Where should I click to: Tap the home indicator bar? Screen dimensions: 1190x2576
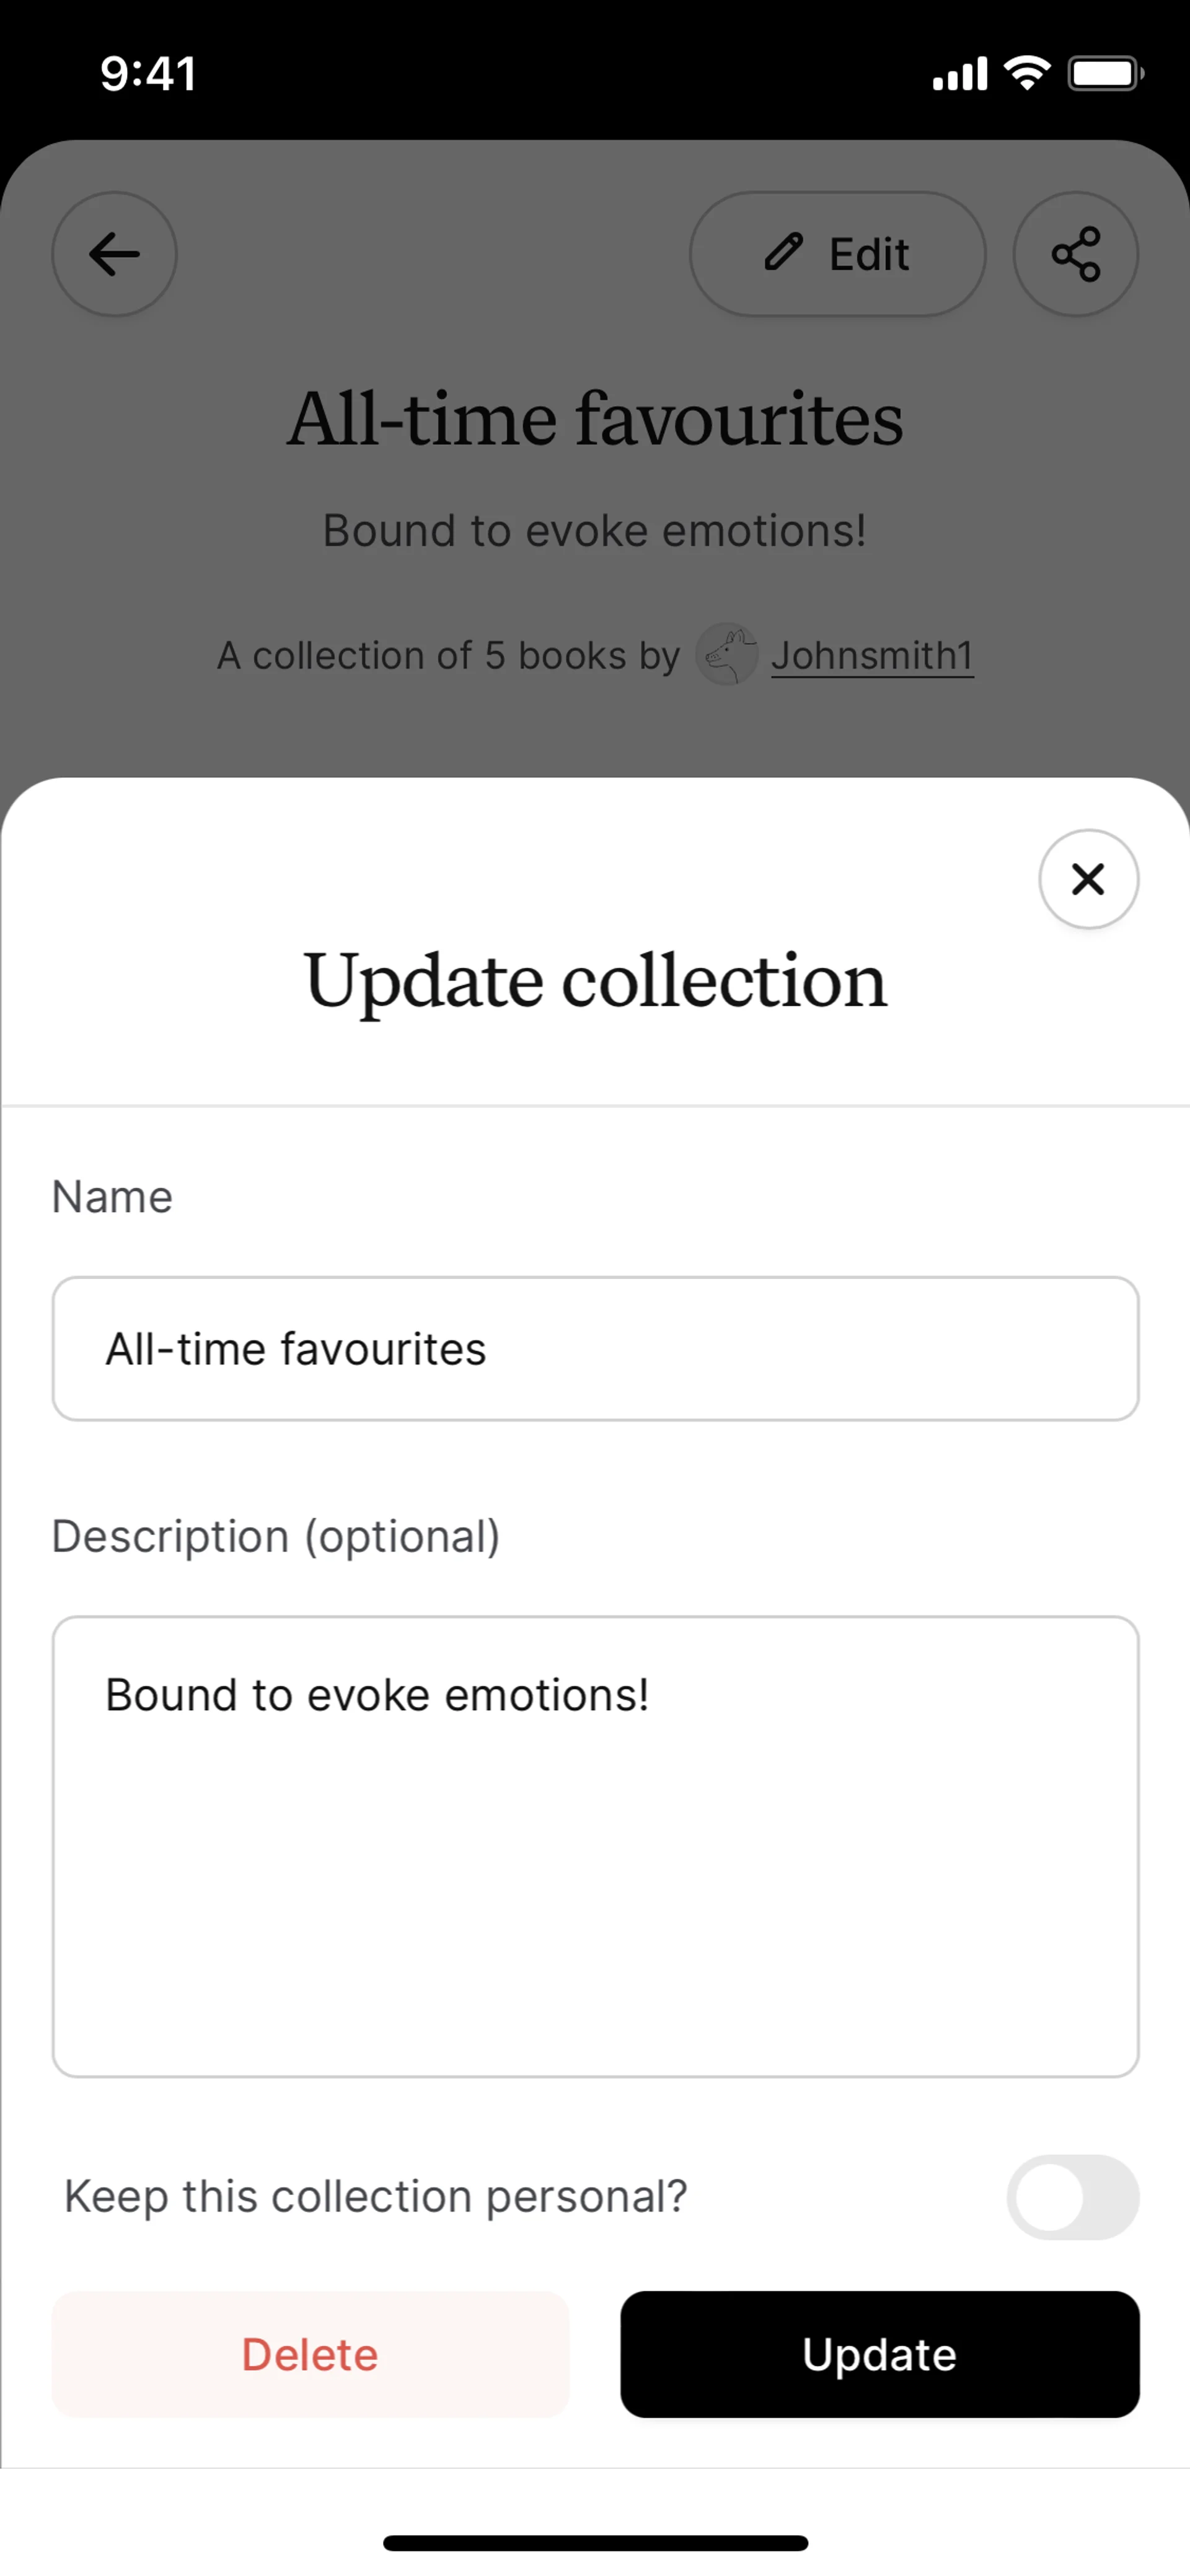tap(595, 2542)
